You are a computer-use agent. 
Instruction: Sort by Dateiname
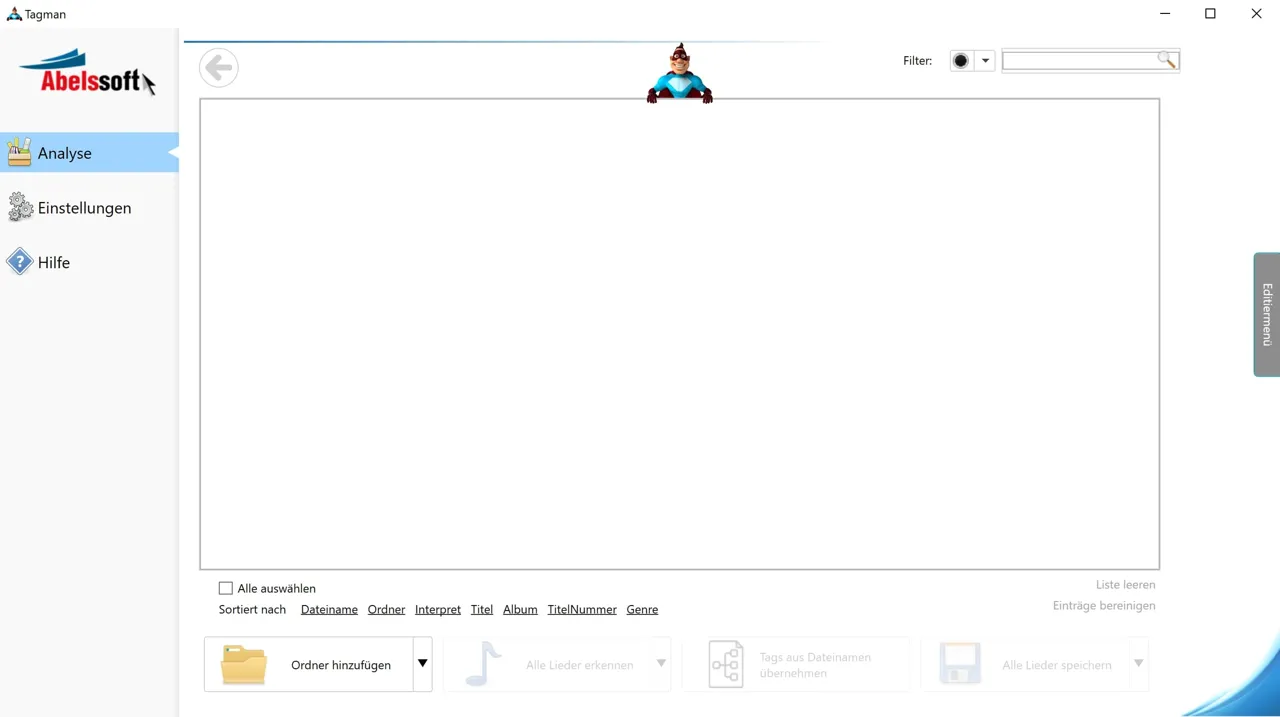pos(329,609)
